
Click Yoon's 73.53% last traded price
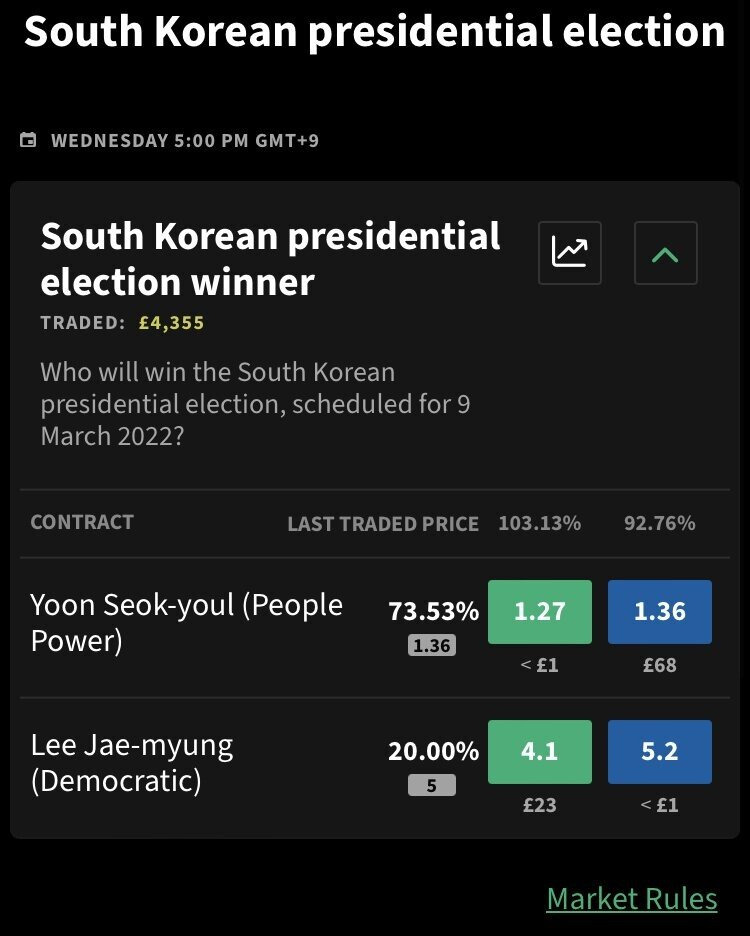434,611
